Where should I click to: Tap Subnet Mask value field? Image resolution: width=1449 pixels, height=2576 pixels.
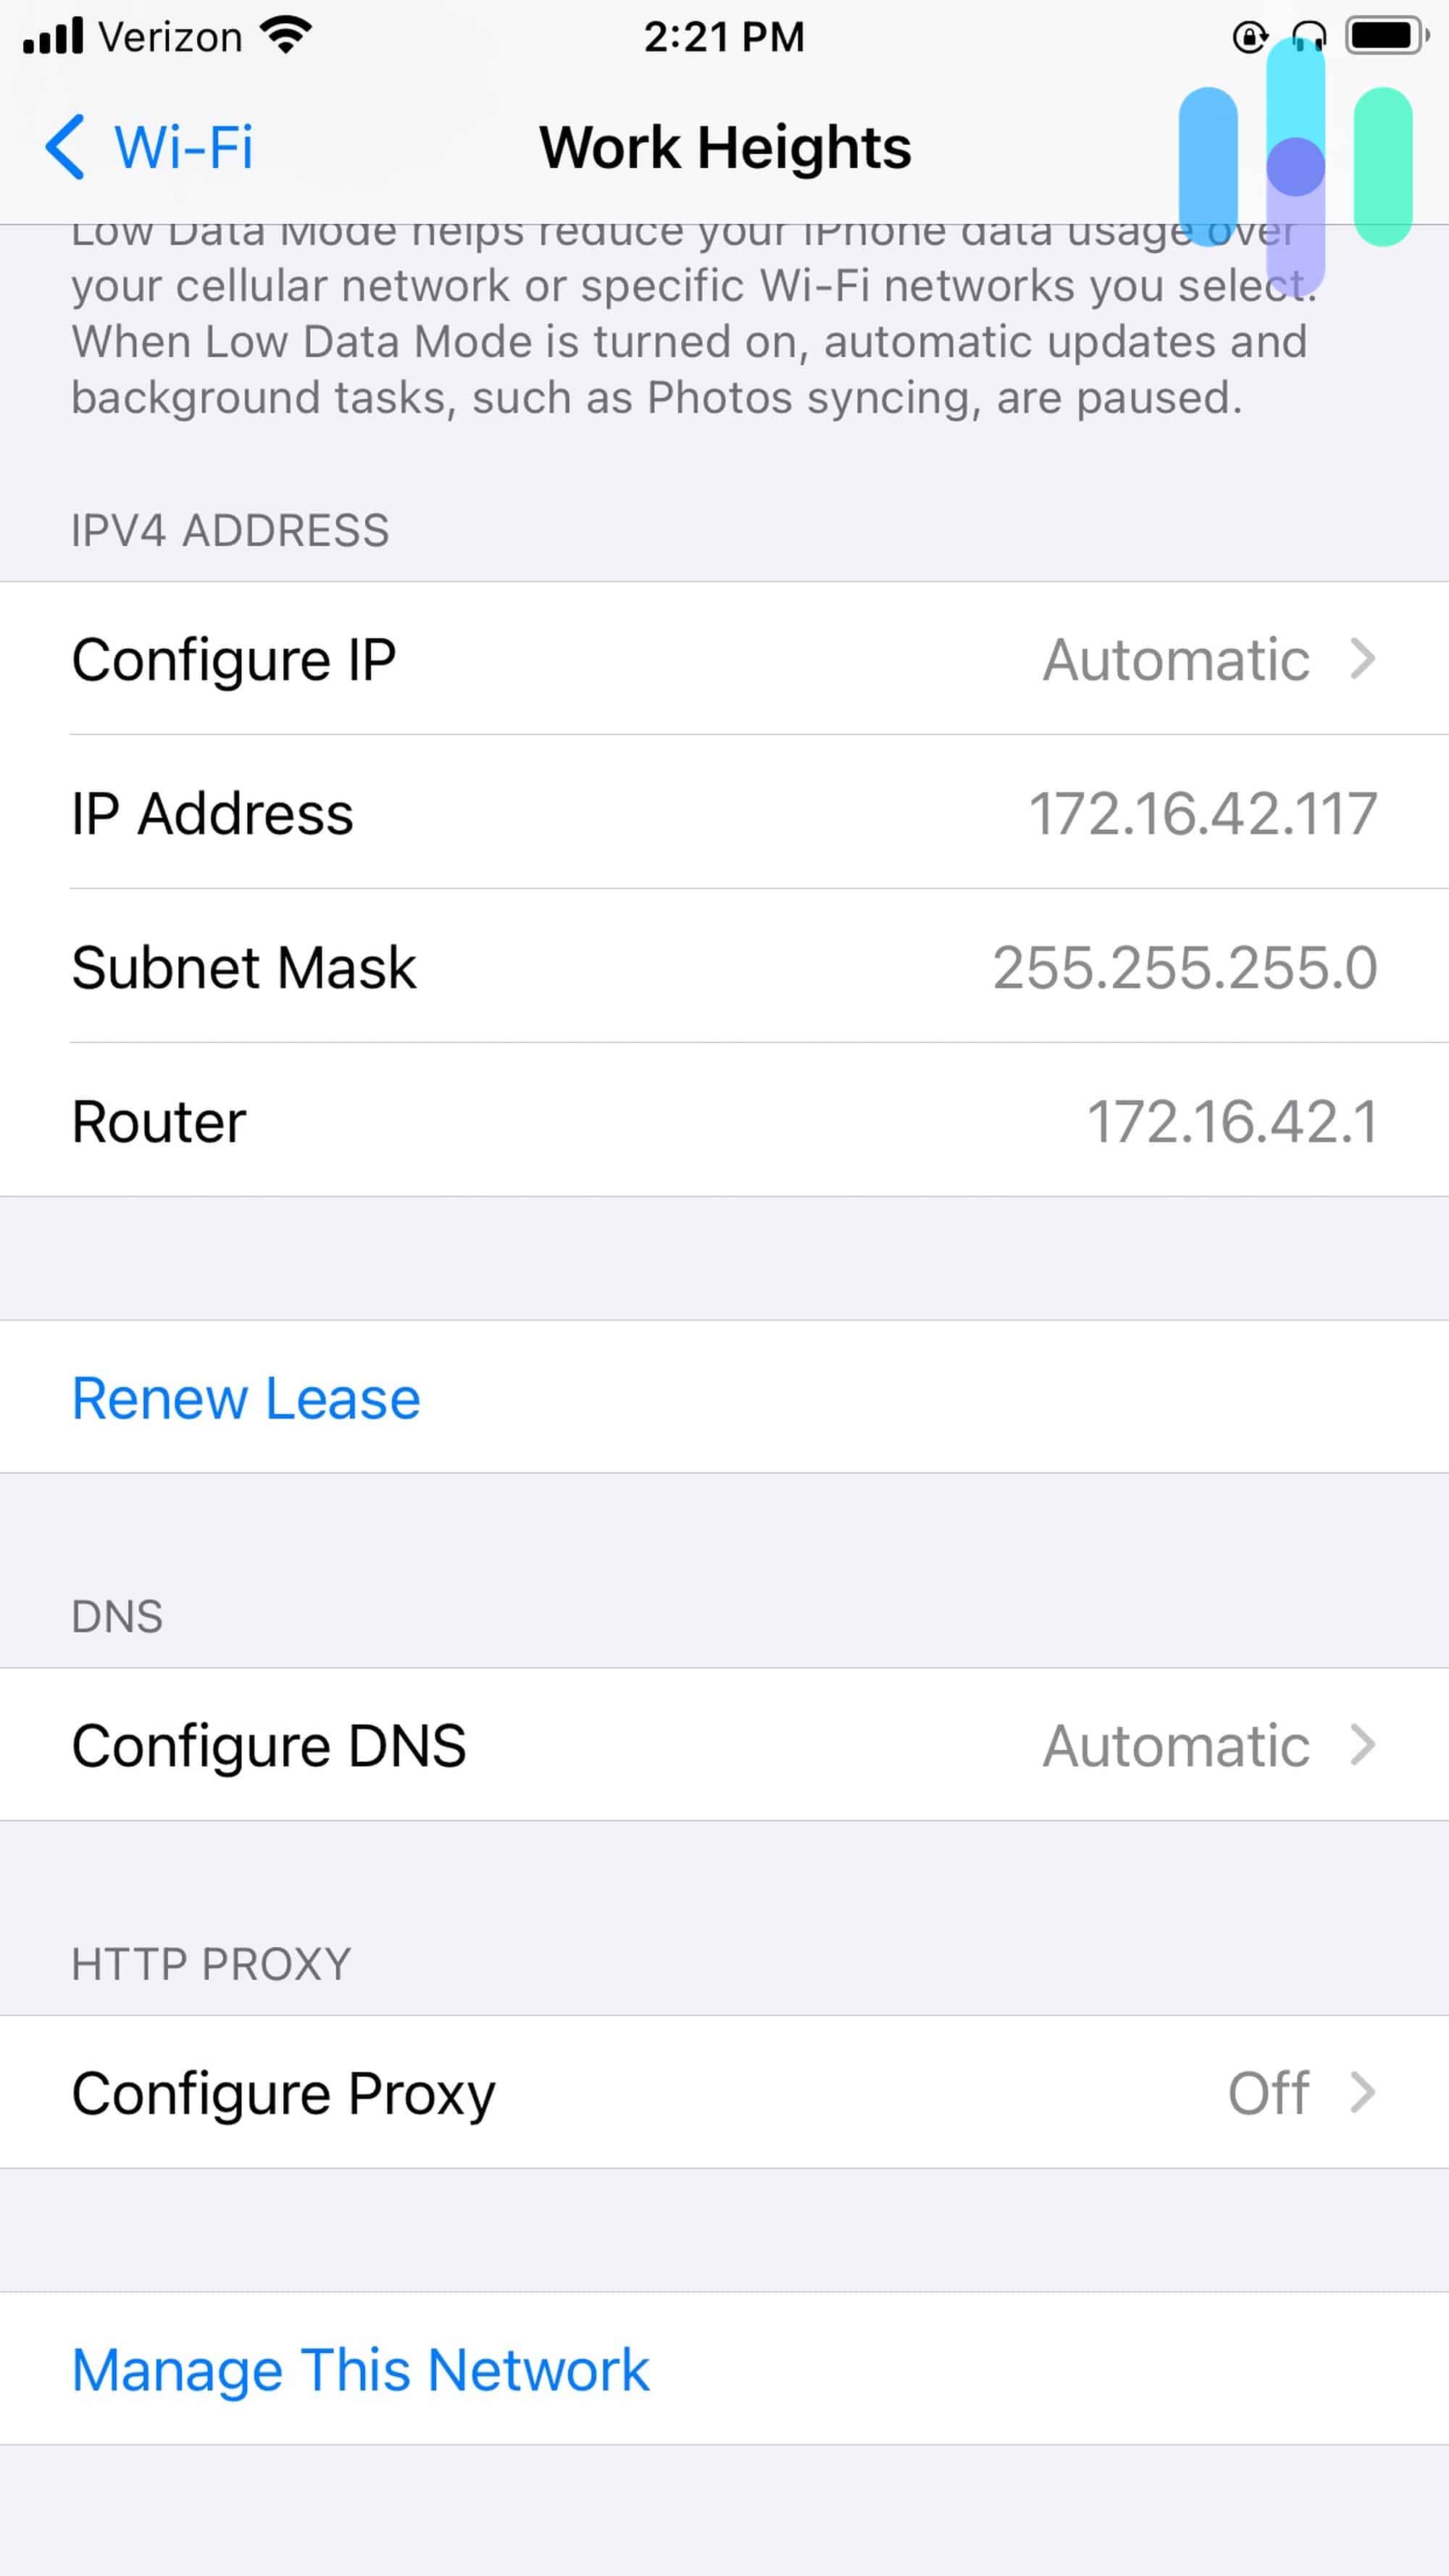coord(1185,966)
